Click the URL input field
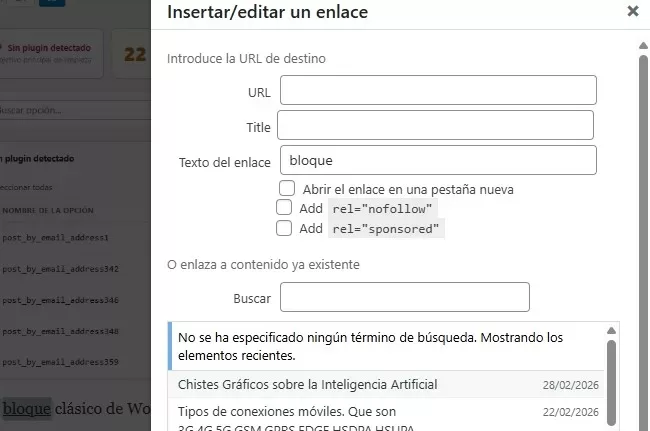 pyautogui.click(x=438, y=91)
